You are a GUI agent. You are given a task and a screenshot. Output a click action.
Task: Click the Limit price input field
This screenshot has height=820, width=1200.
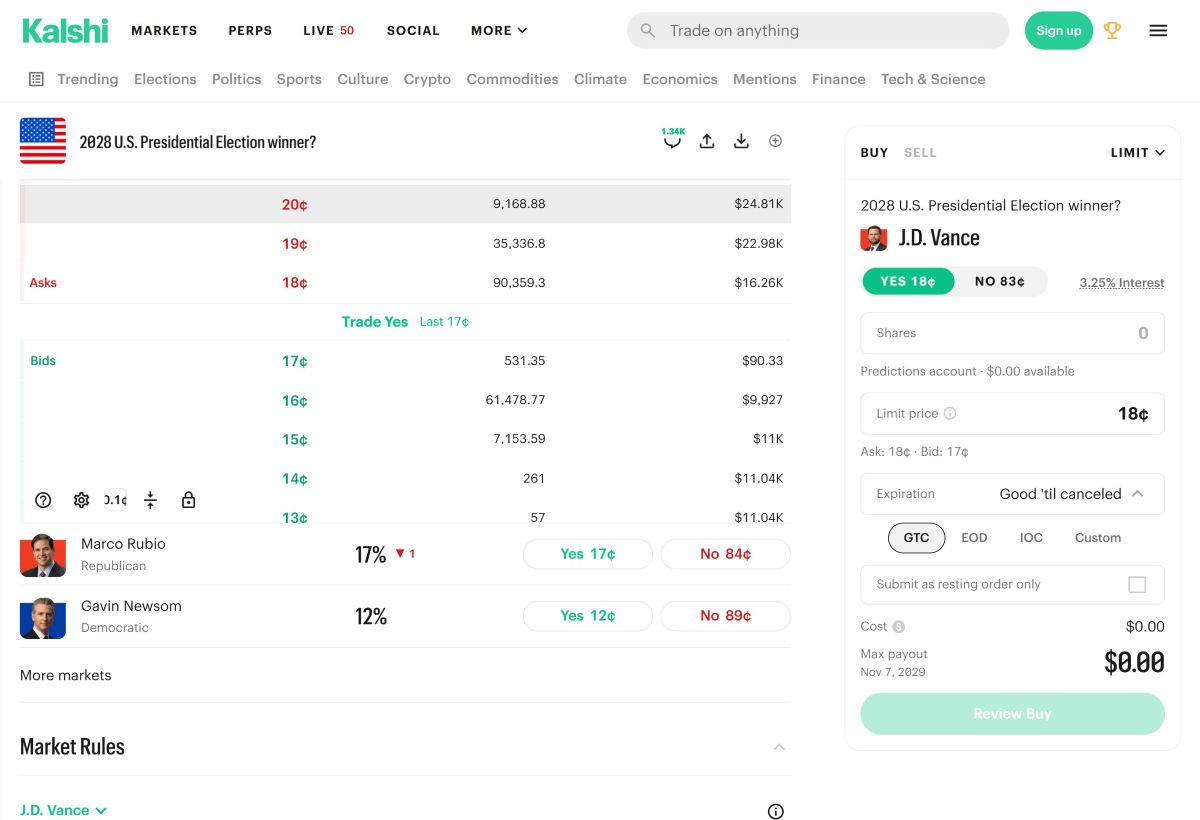tap(1013, 413)
